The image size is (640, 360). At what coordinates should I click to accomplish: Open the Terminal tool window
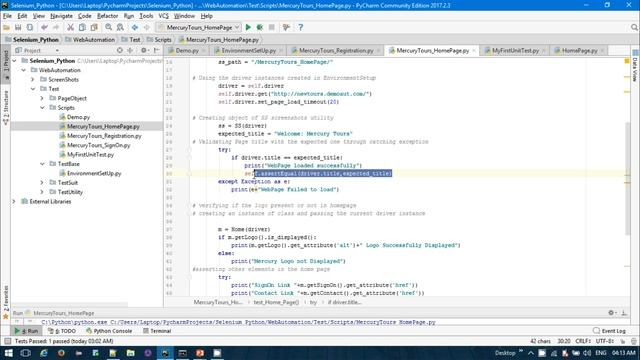coord(157,331)
